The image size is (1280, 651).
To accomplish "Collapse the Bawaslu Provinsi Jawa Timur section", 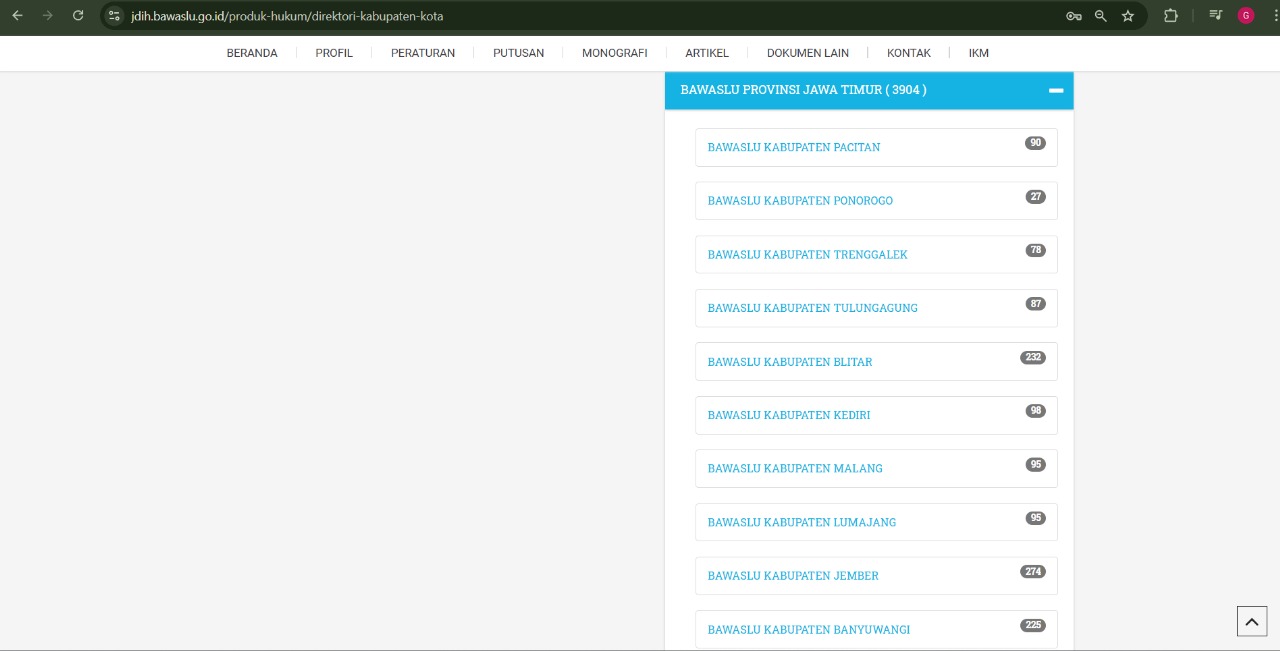I will [x=1055, y=91].
